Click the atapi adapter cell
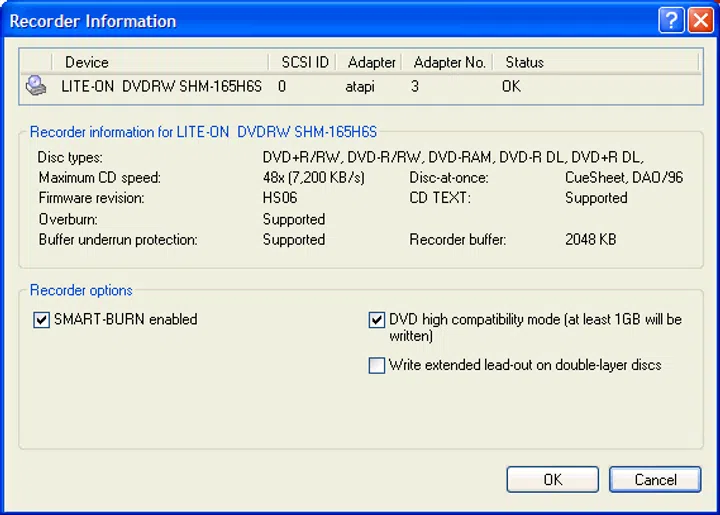This screenshot has width=720, height=515. [361, 87]
